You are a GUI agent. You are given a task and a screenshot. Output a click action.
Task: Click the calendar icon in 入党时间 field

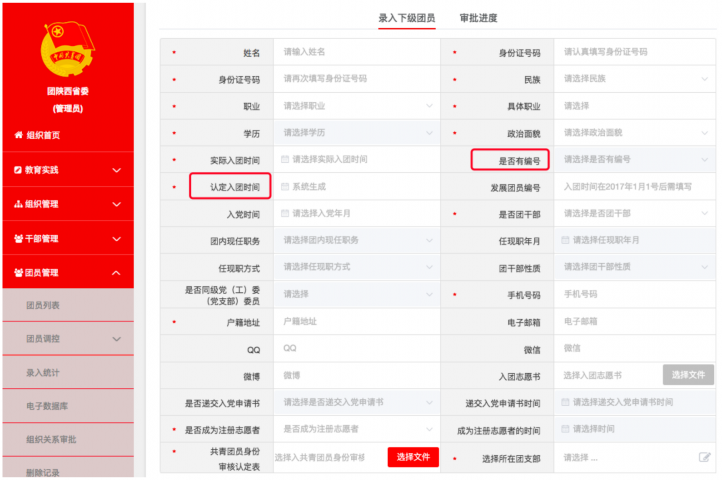pos(286,213)
